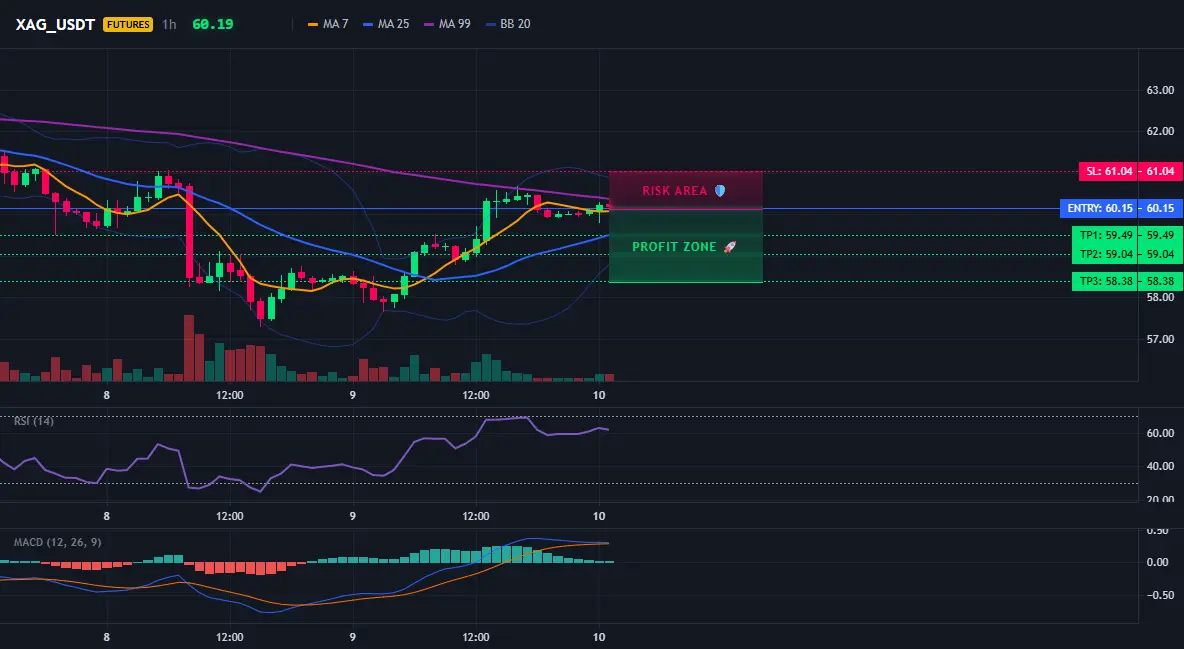Toggle the MA 7 legend item
The width and height of the screenshot is (1184, 649).
pyautogui.click(x=328, y=24)
